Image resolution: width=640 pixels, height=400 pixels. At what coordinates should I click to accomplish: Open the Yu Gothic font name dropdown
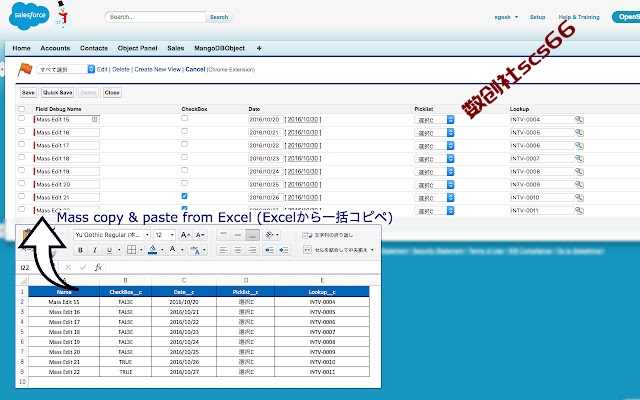click(147, 235)
